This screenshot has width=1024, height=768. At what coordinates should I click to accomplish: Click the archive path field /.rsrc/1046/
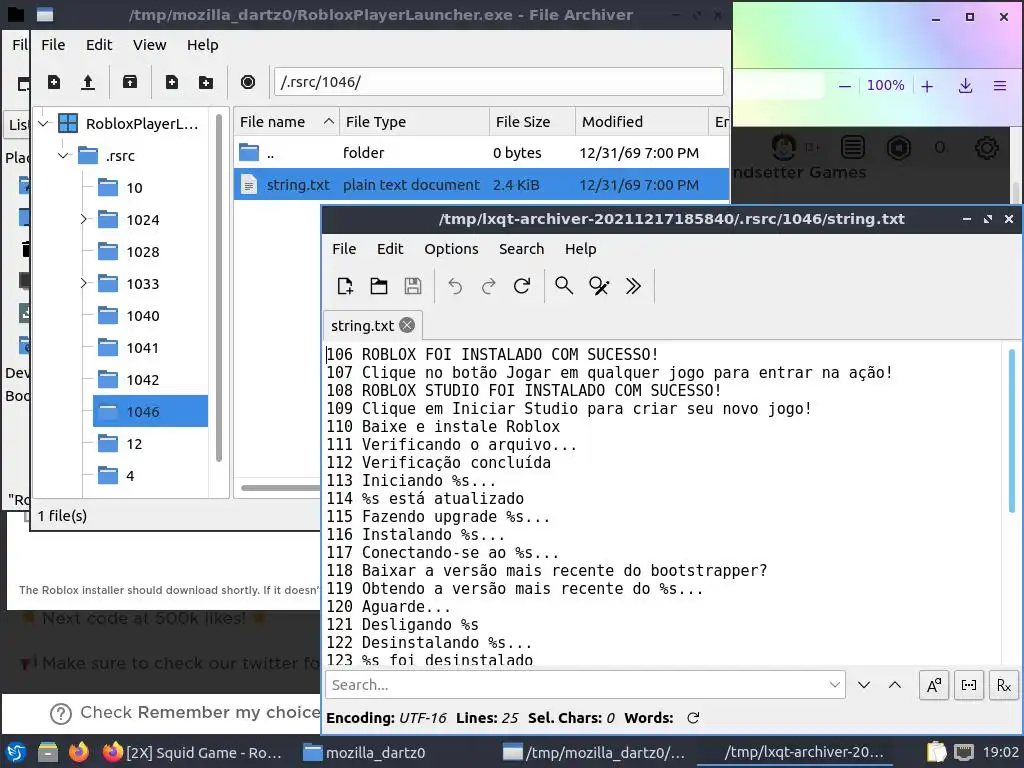tap(498, 82)
